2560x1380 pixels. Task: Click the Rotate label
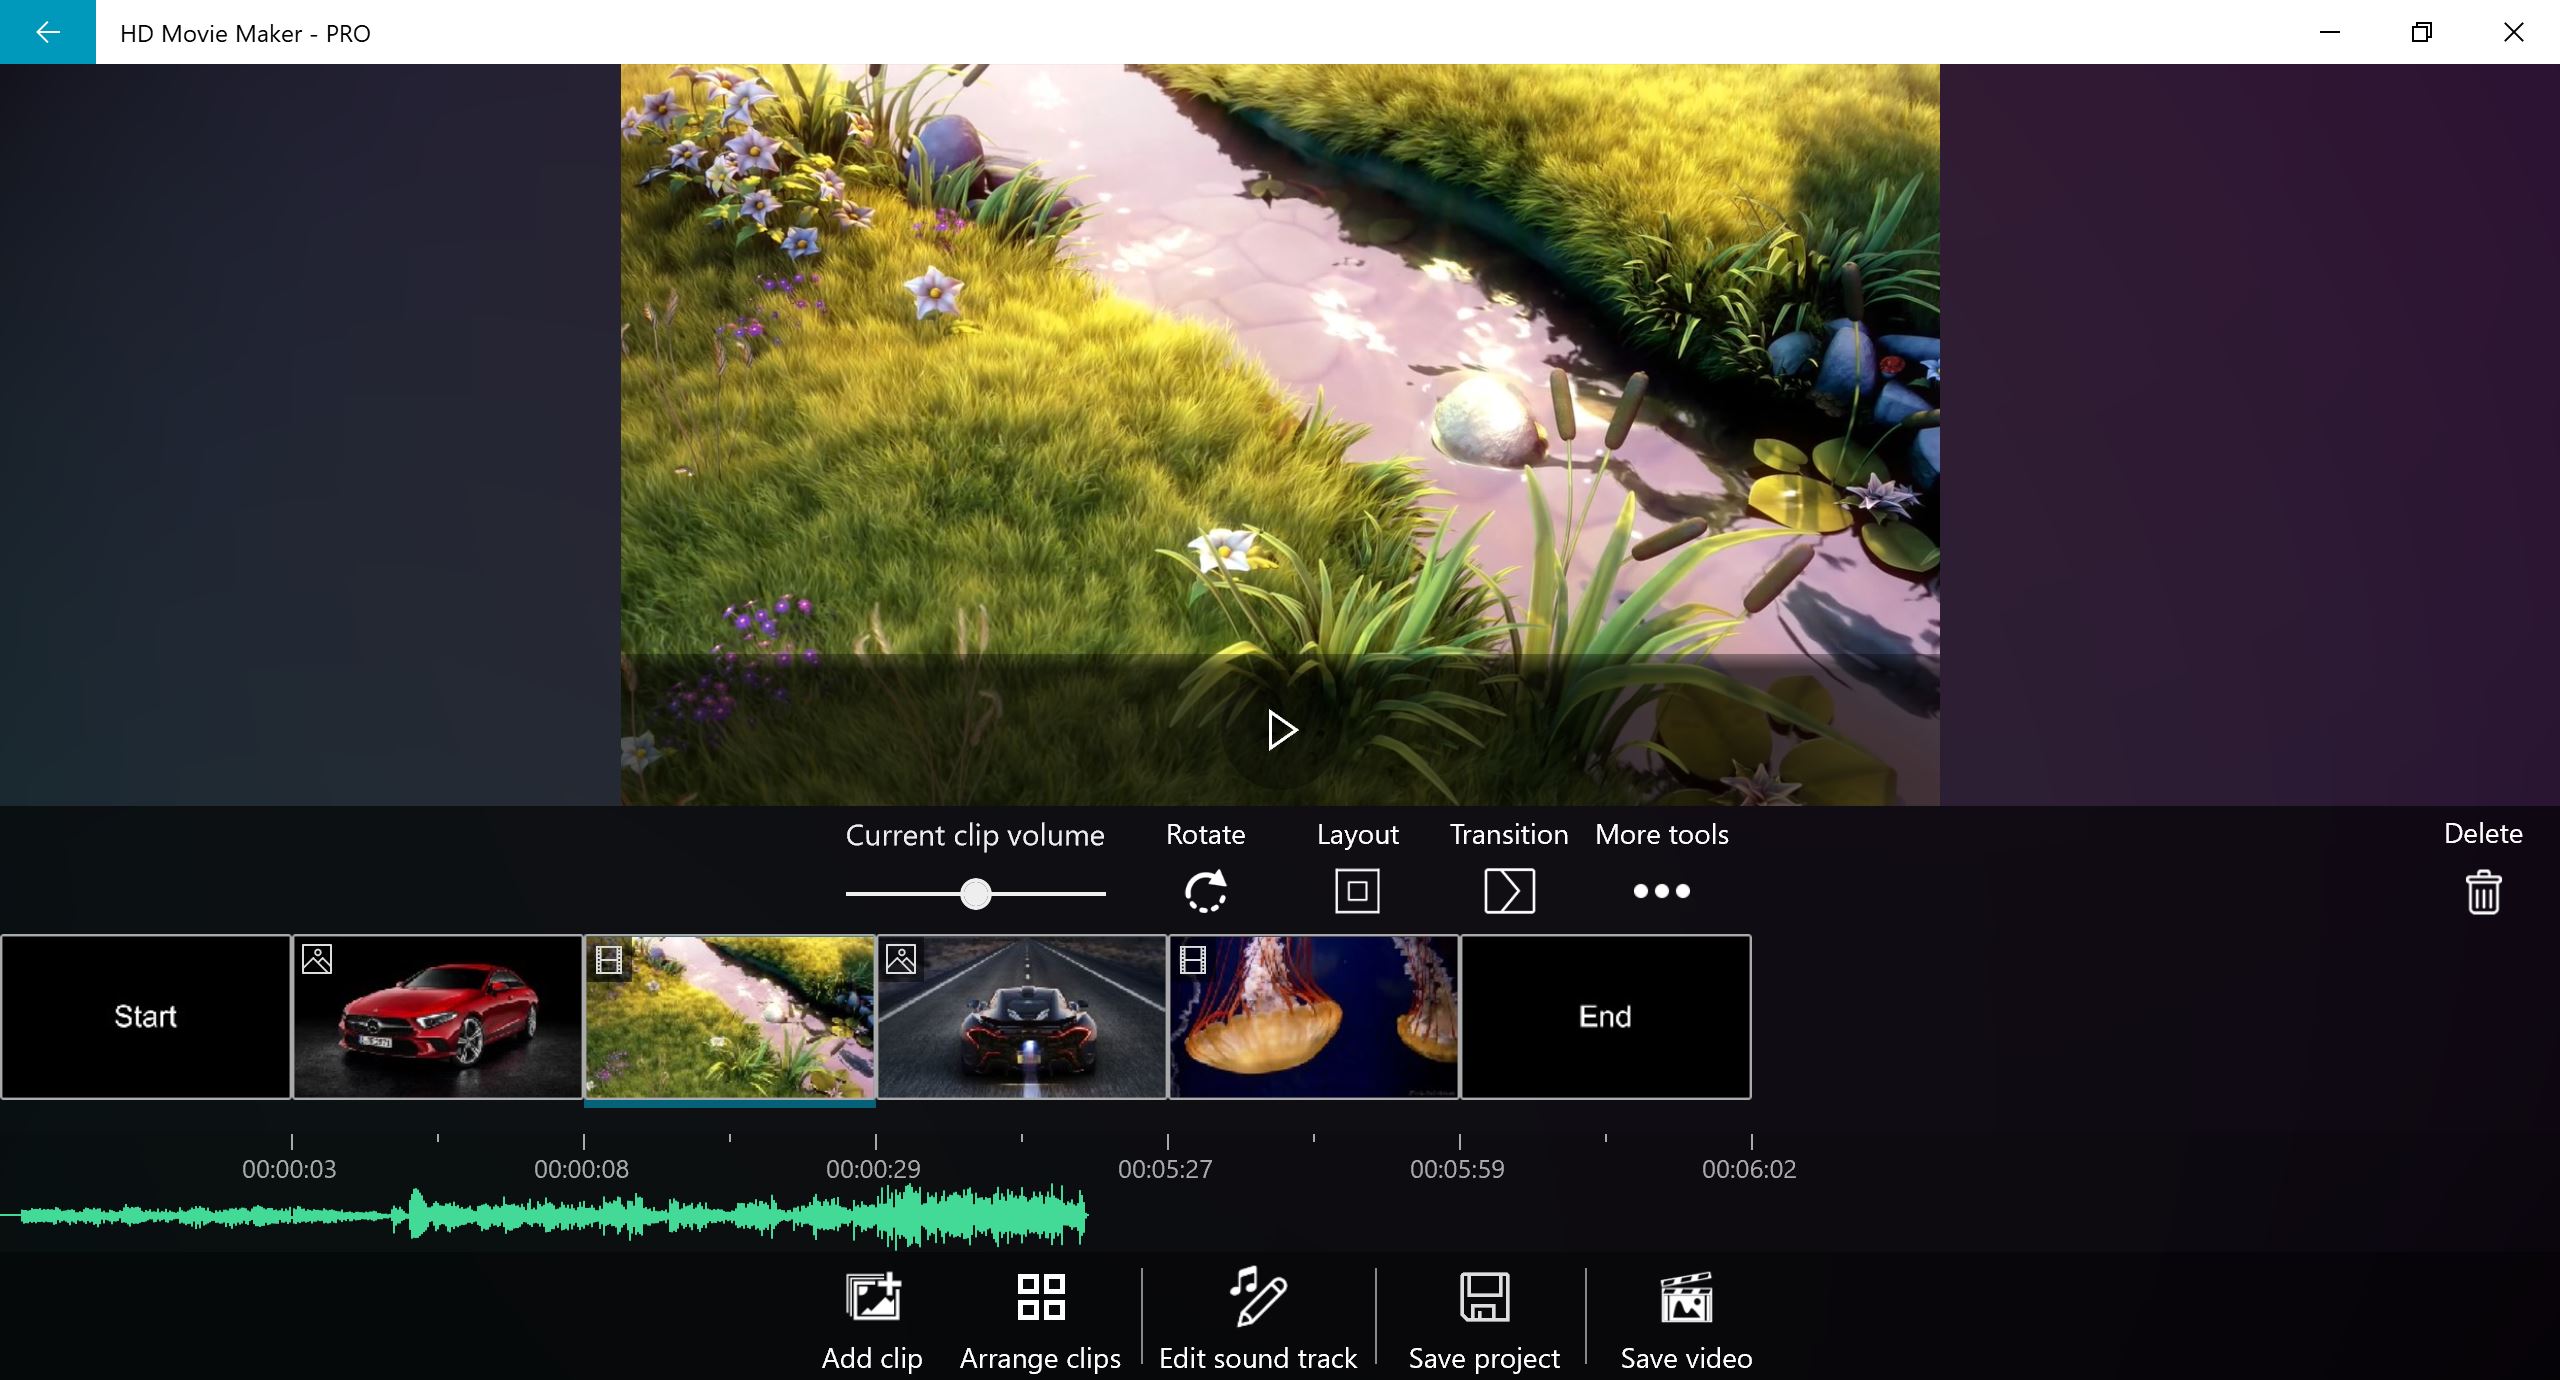[1206, 834]
